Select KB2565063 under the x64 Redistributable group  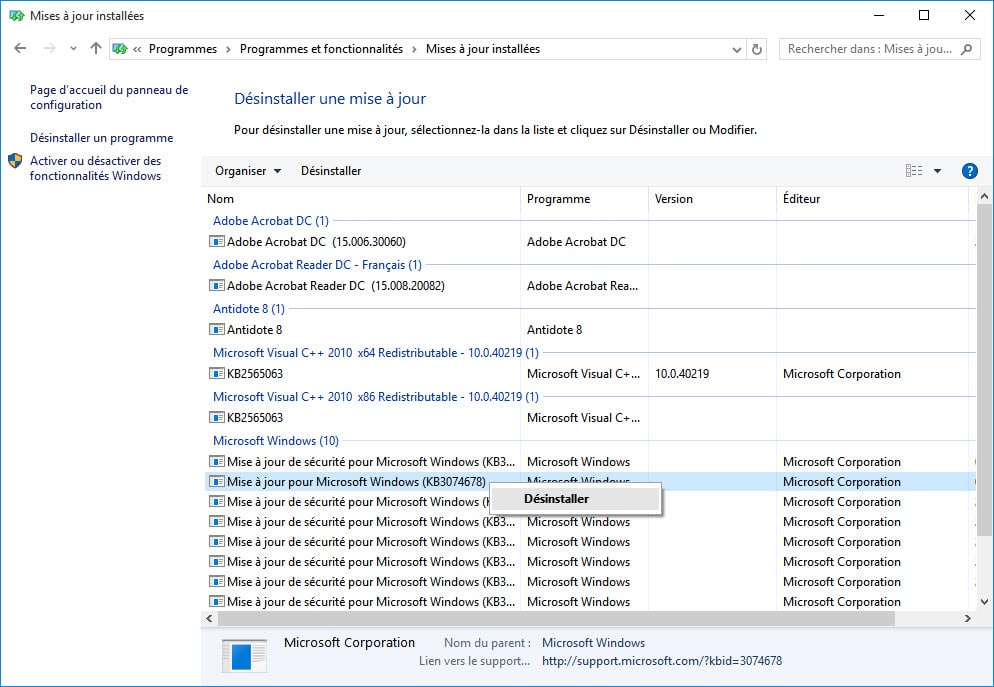click(255, 373)
